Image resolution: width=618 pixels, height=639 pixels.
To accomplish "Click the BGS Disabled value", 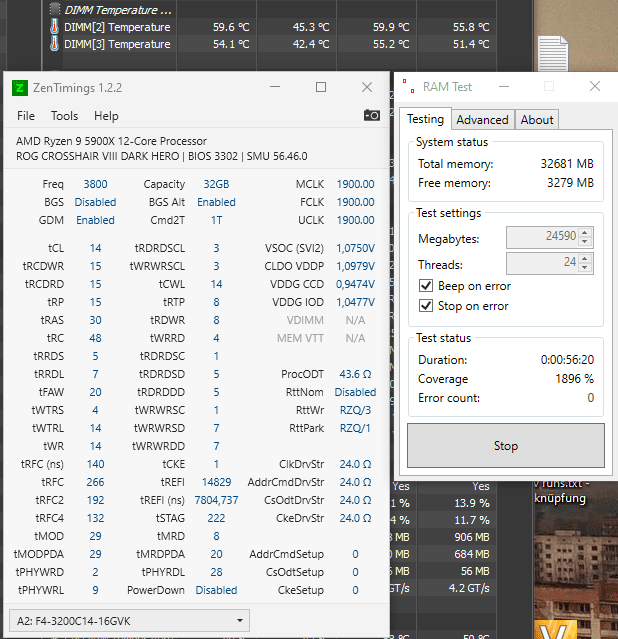I will click(x=95, y=202).
